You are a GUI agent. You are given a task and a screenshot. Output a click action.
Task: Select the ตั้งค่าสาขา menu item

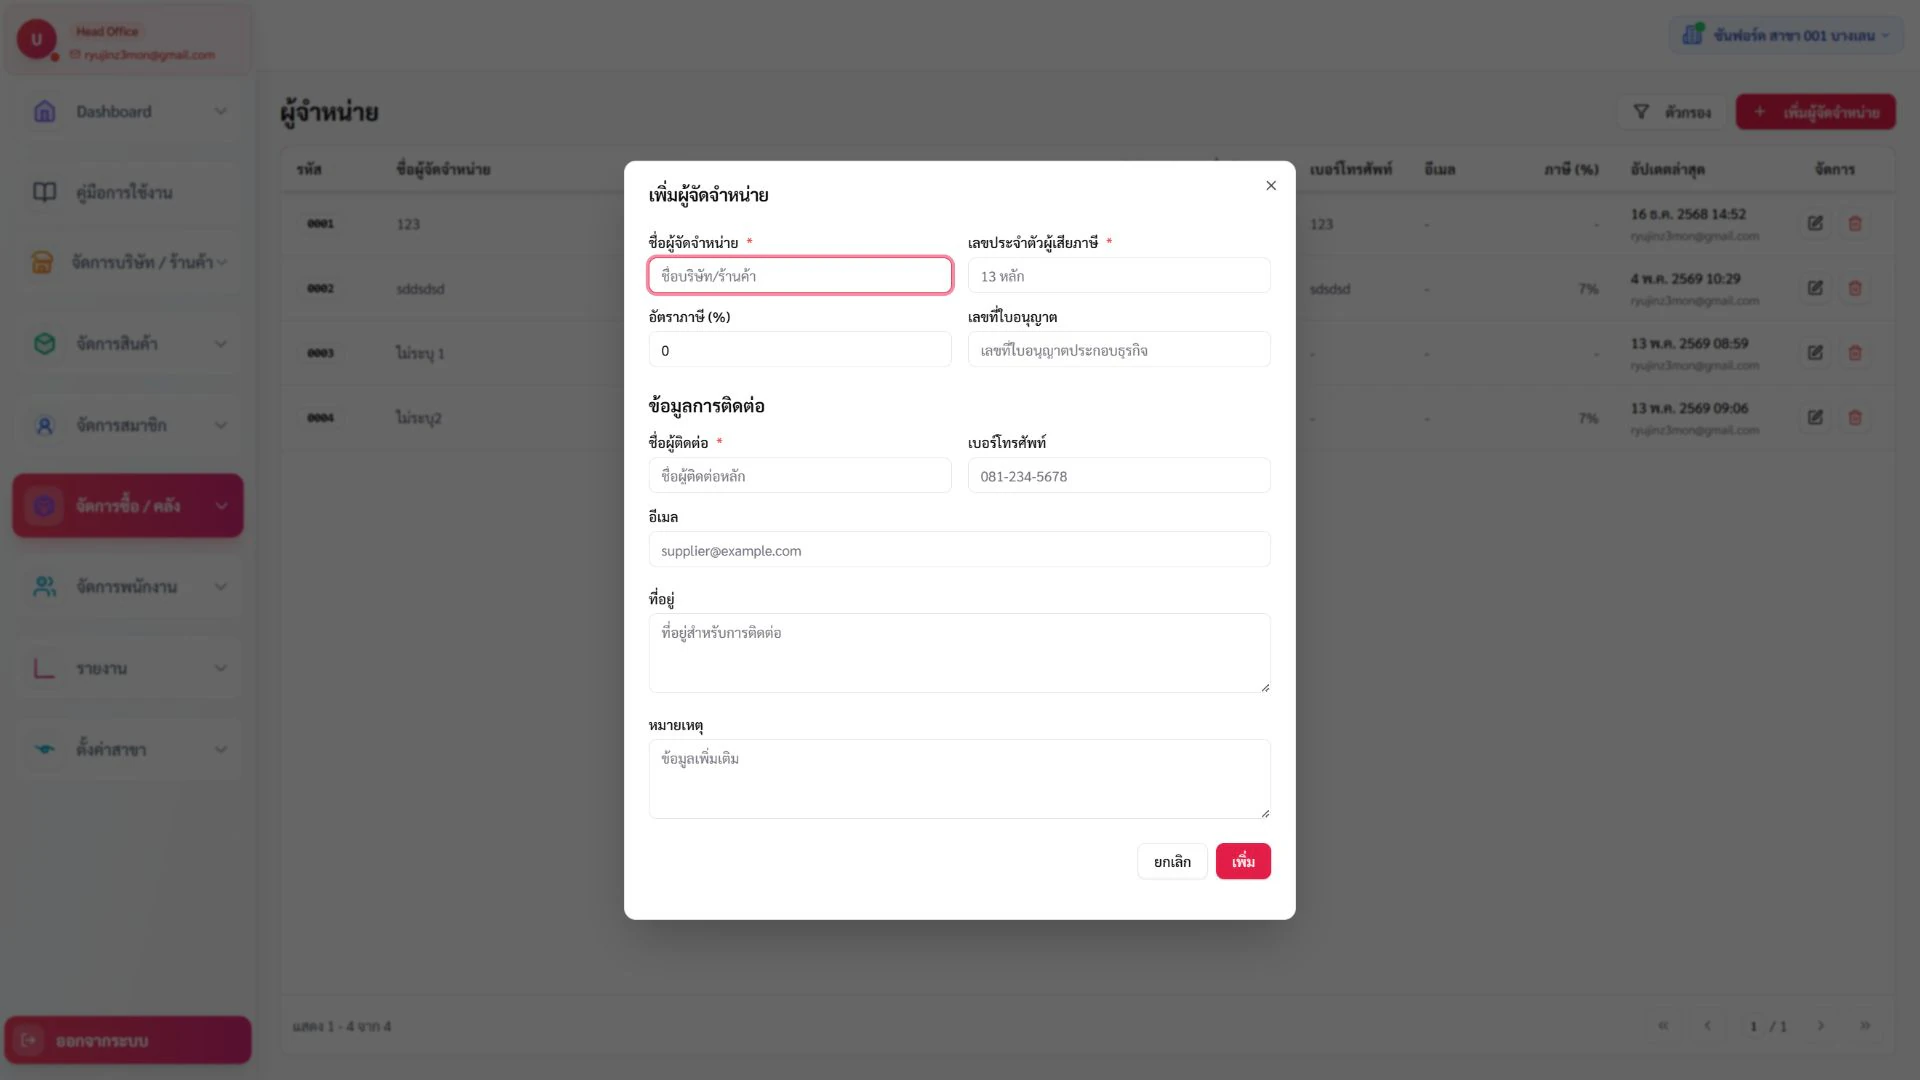pos(127,749)
